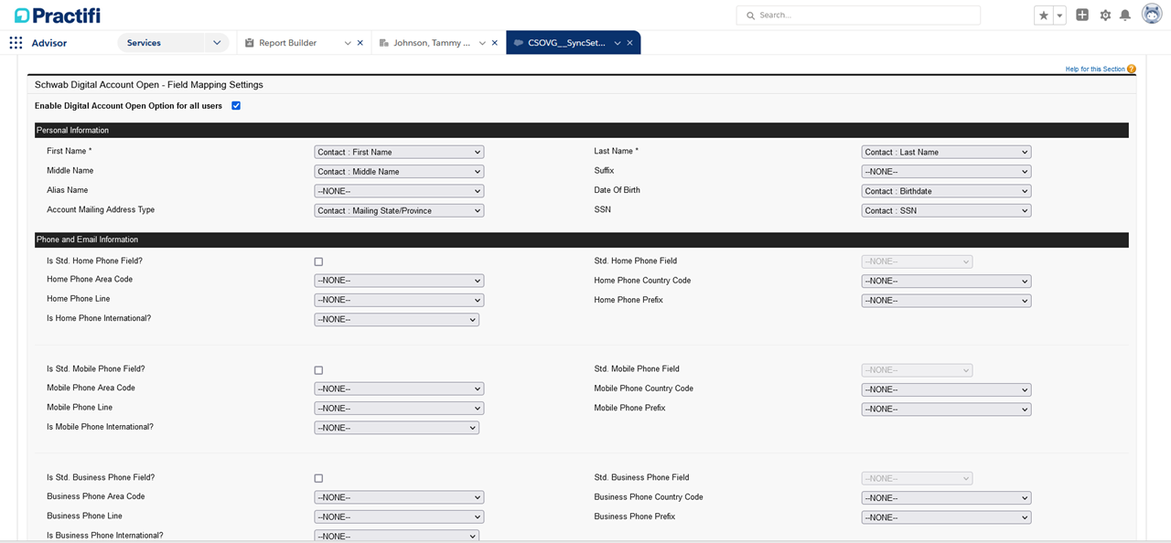Check Is Std. Mobile Phone Field checkbox

tap(319, 370)
